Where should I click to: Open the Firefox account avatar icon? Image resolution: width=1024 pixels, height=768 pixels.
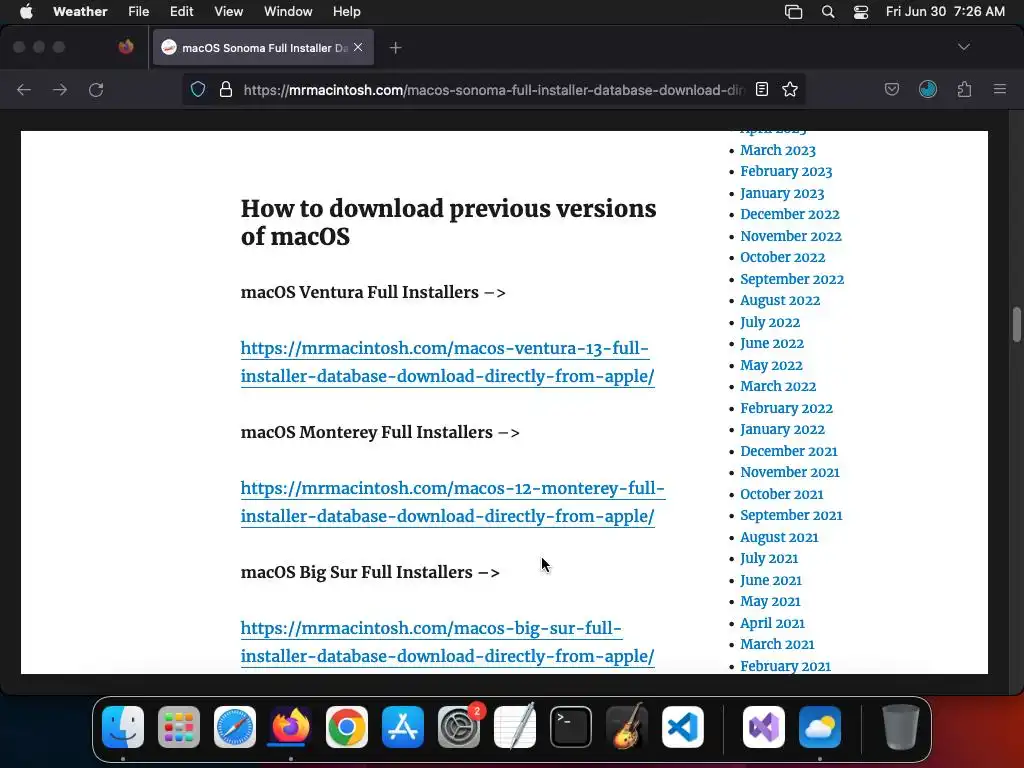tap(928, 89)
